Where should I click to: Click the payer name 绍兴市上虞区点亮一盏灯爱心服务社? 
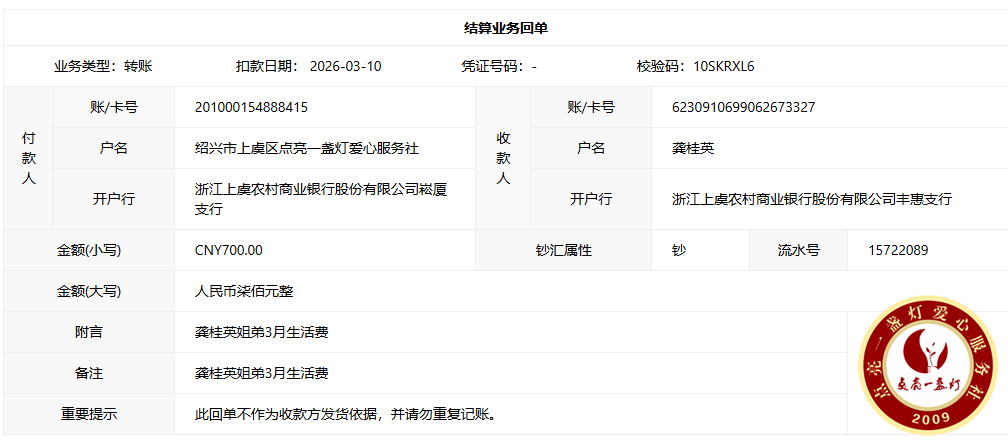pos(306,148)
